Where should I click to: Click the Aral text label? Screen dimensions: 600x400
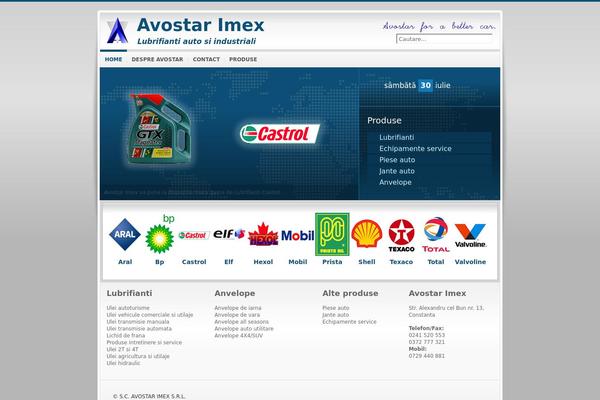click(125, 262)
